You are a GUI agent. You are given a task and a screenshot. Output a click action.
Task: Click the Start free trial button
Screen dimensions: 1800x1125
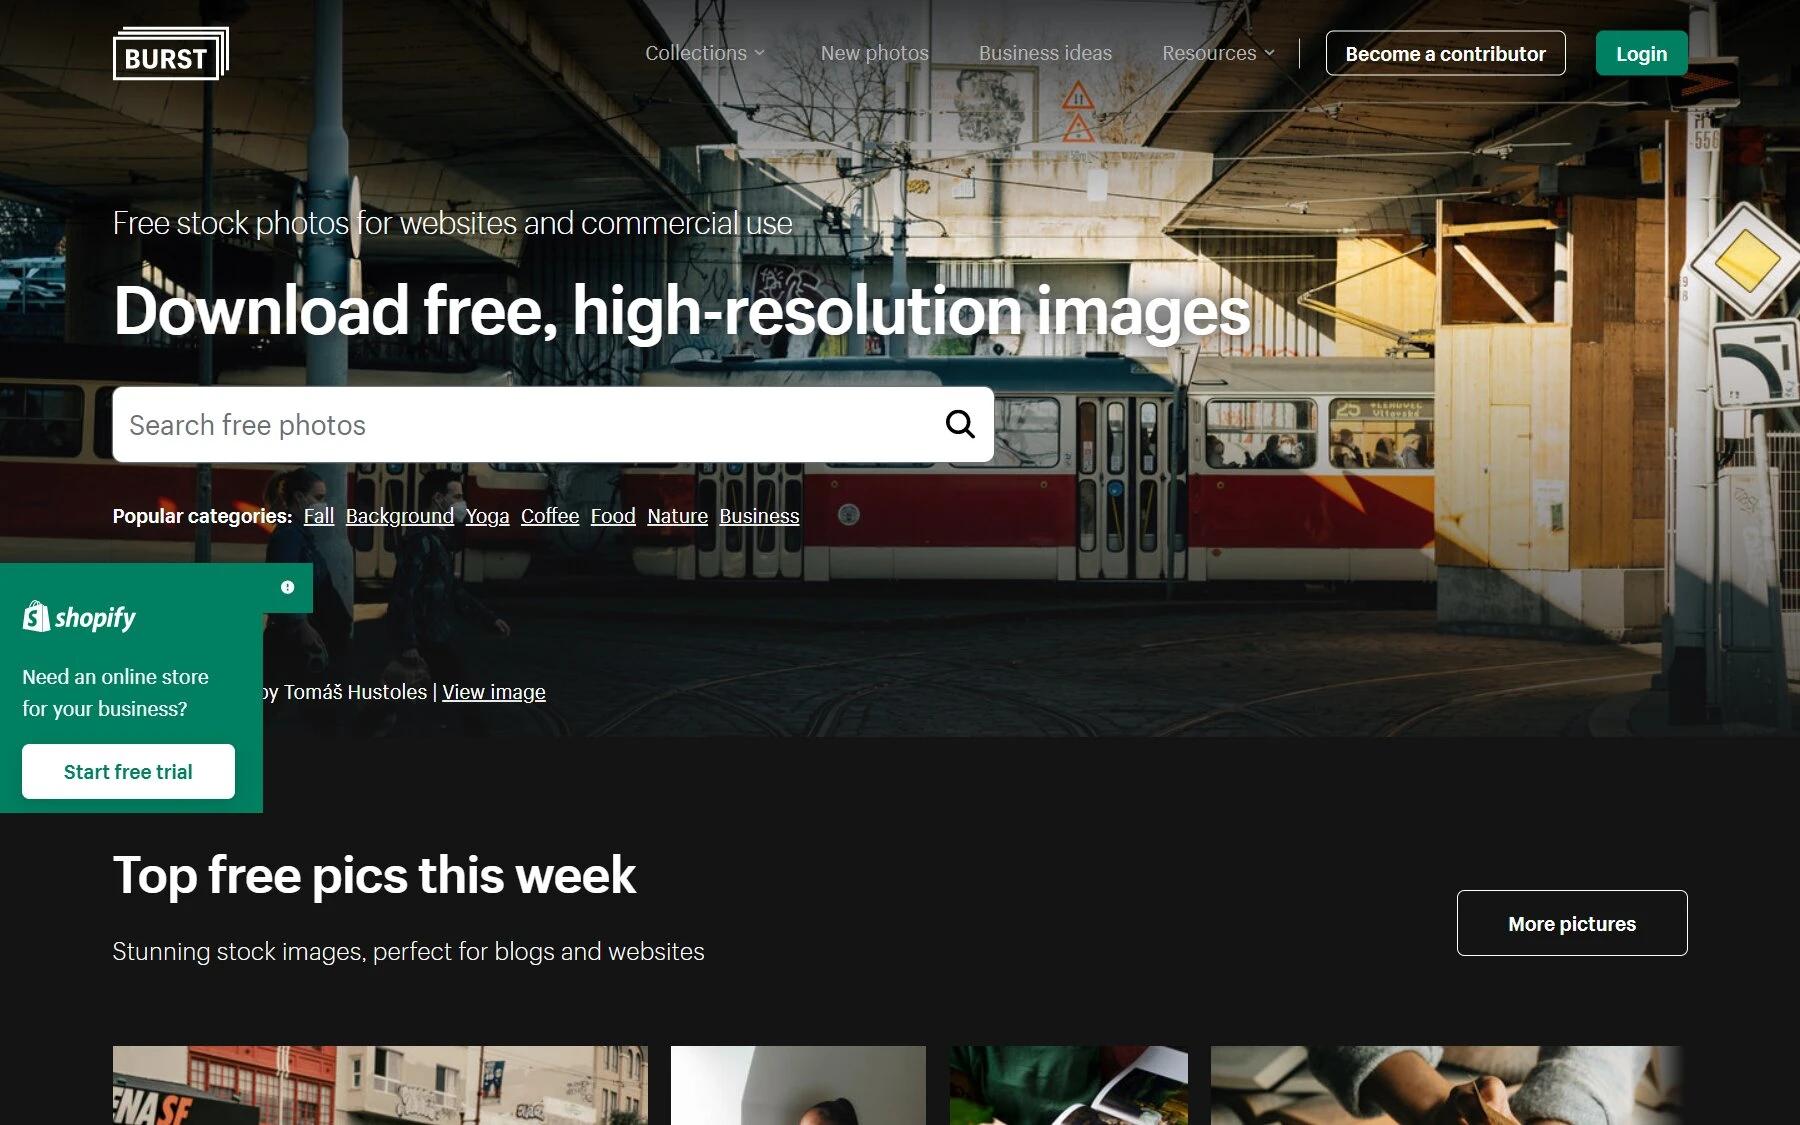(128, 771)
